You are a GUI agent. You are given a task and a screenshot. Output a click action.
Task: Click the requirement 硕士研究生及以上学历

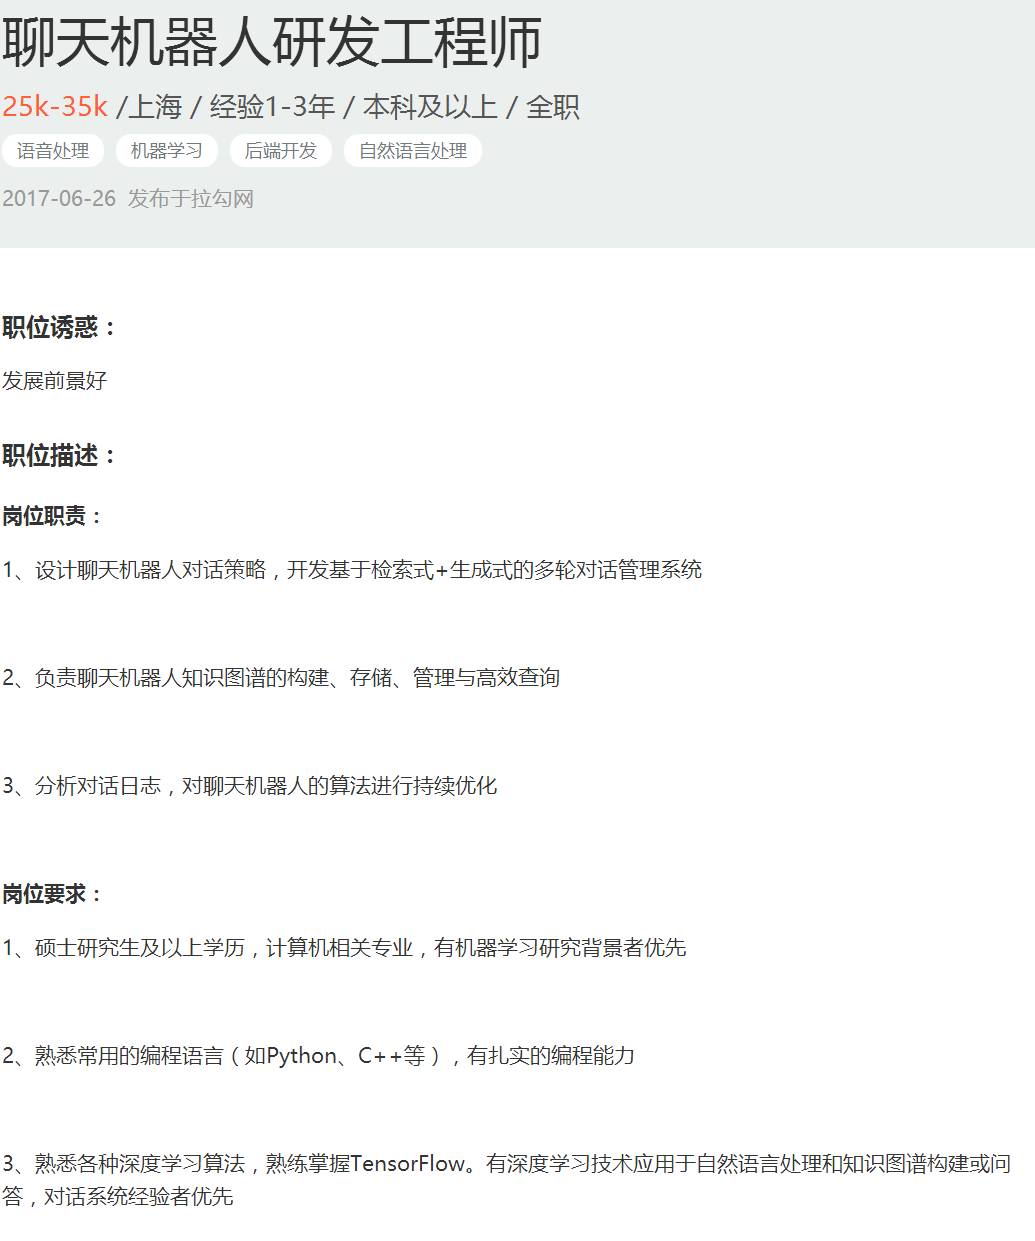pyautogui.click(x=344, y=948)
